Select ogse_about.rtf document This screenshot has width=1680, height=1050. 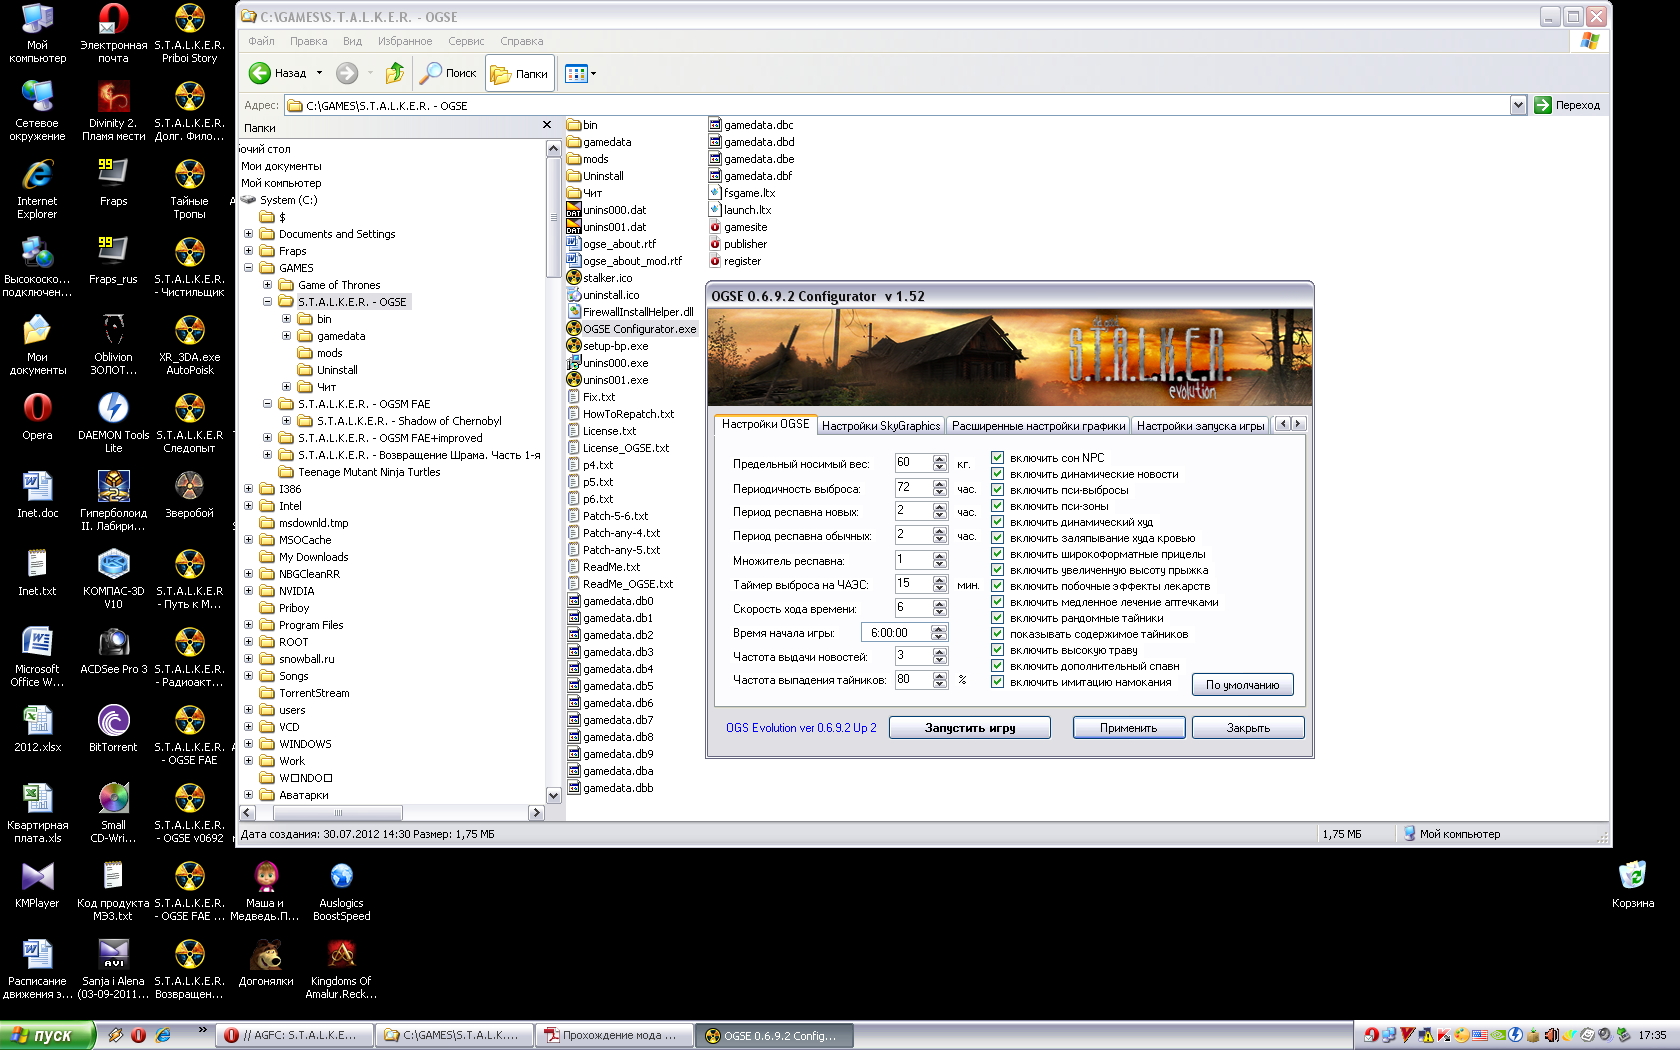click(611, 244)
